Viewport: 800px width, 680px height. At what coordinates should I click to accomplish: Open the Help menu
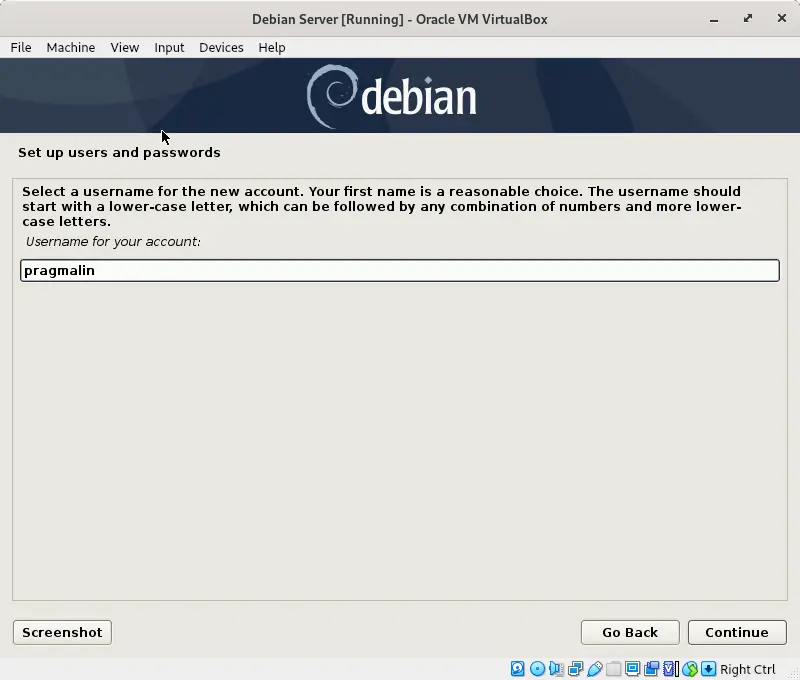(271, 47)
